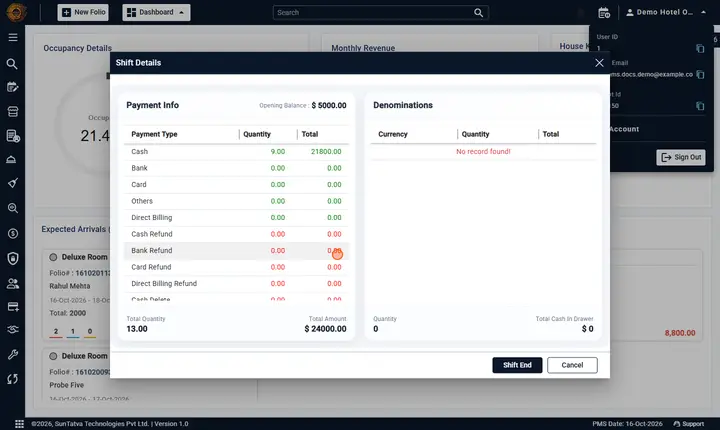Screen dimensions: 720x430
Task: Click the PMS Date in footer
Action: click(x=627, y=424)
